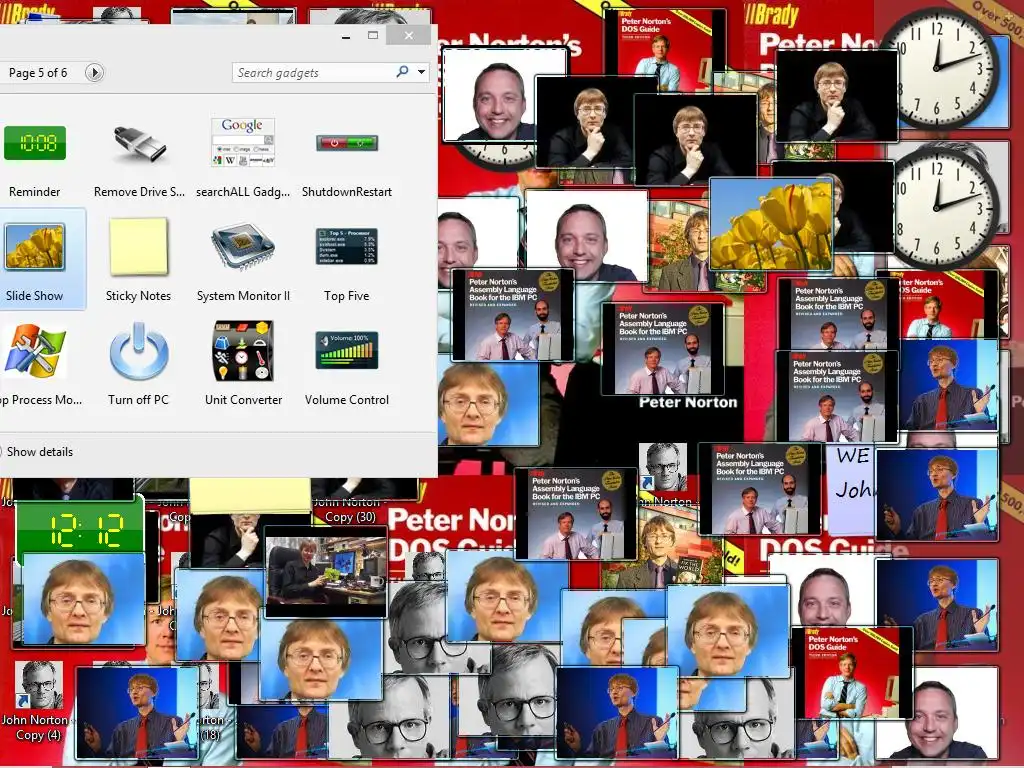Click the Search gadgets input field
Screen dimensions: 1024x768
tap(313, 72)
